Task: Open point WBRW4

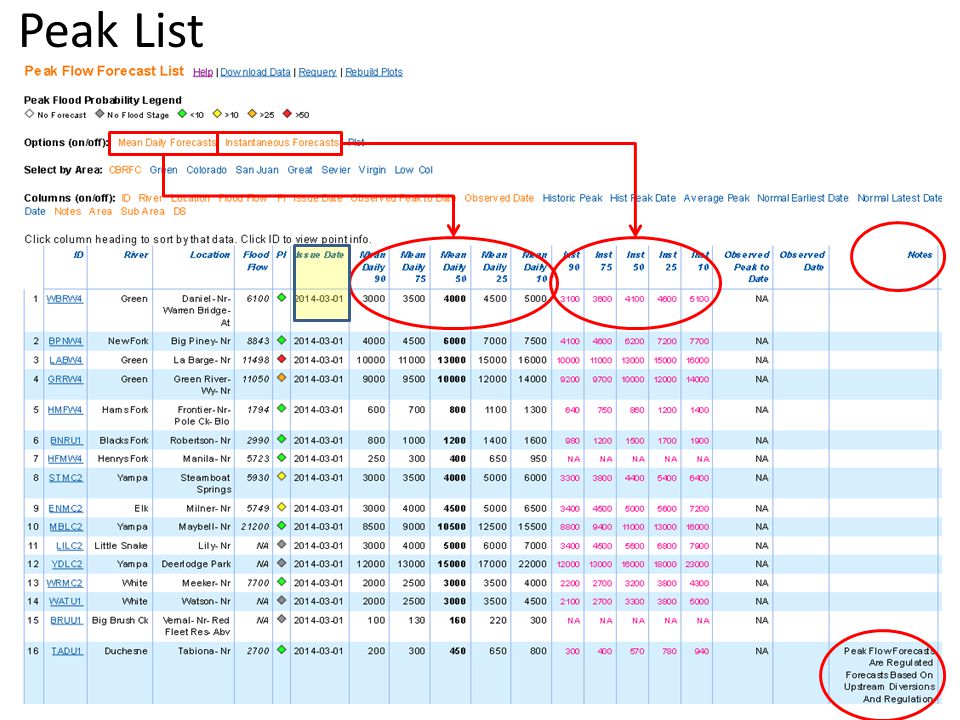Action: [x=64, y=299]
